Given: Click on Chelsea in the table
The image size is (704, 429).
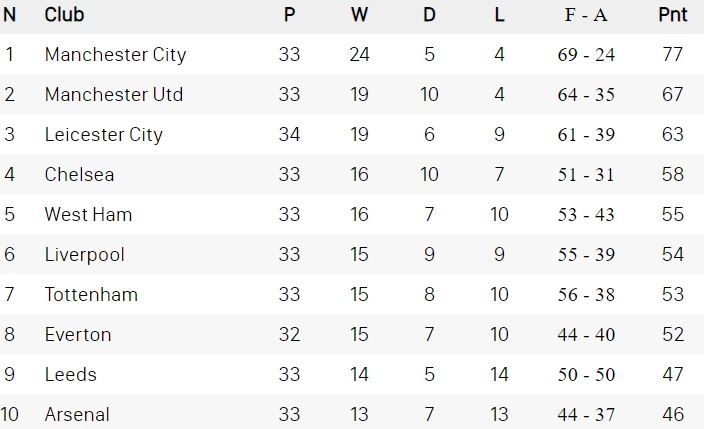Looking at the screenshot, I should point(79,175).
